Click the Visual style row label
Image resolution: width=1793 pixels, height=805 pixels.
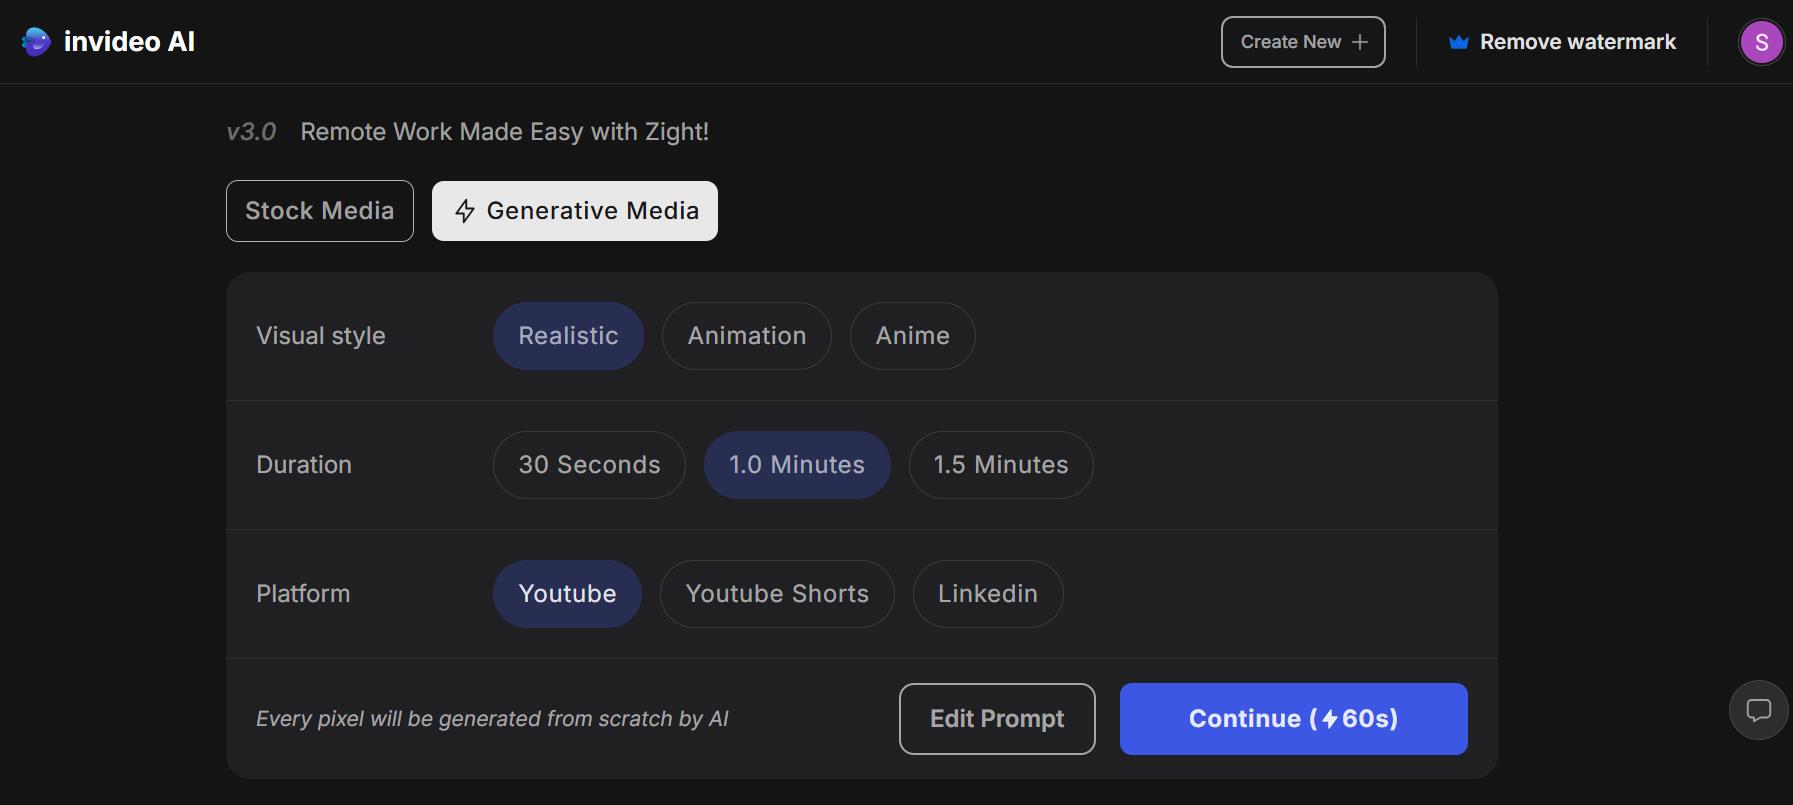[321, 336]
